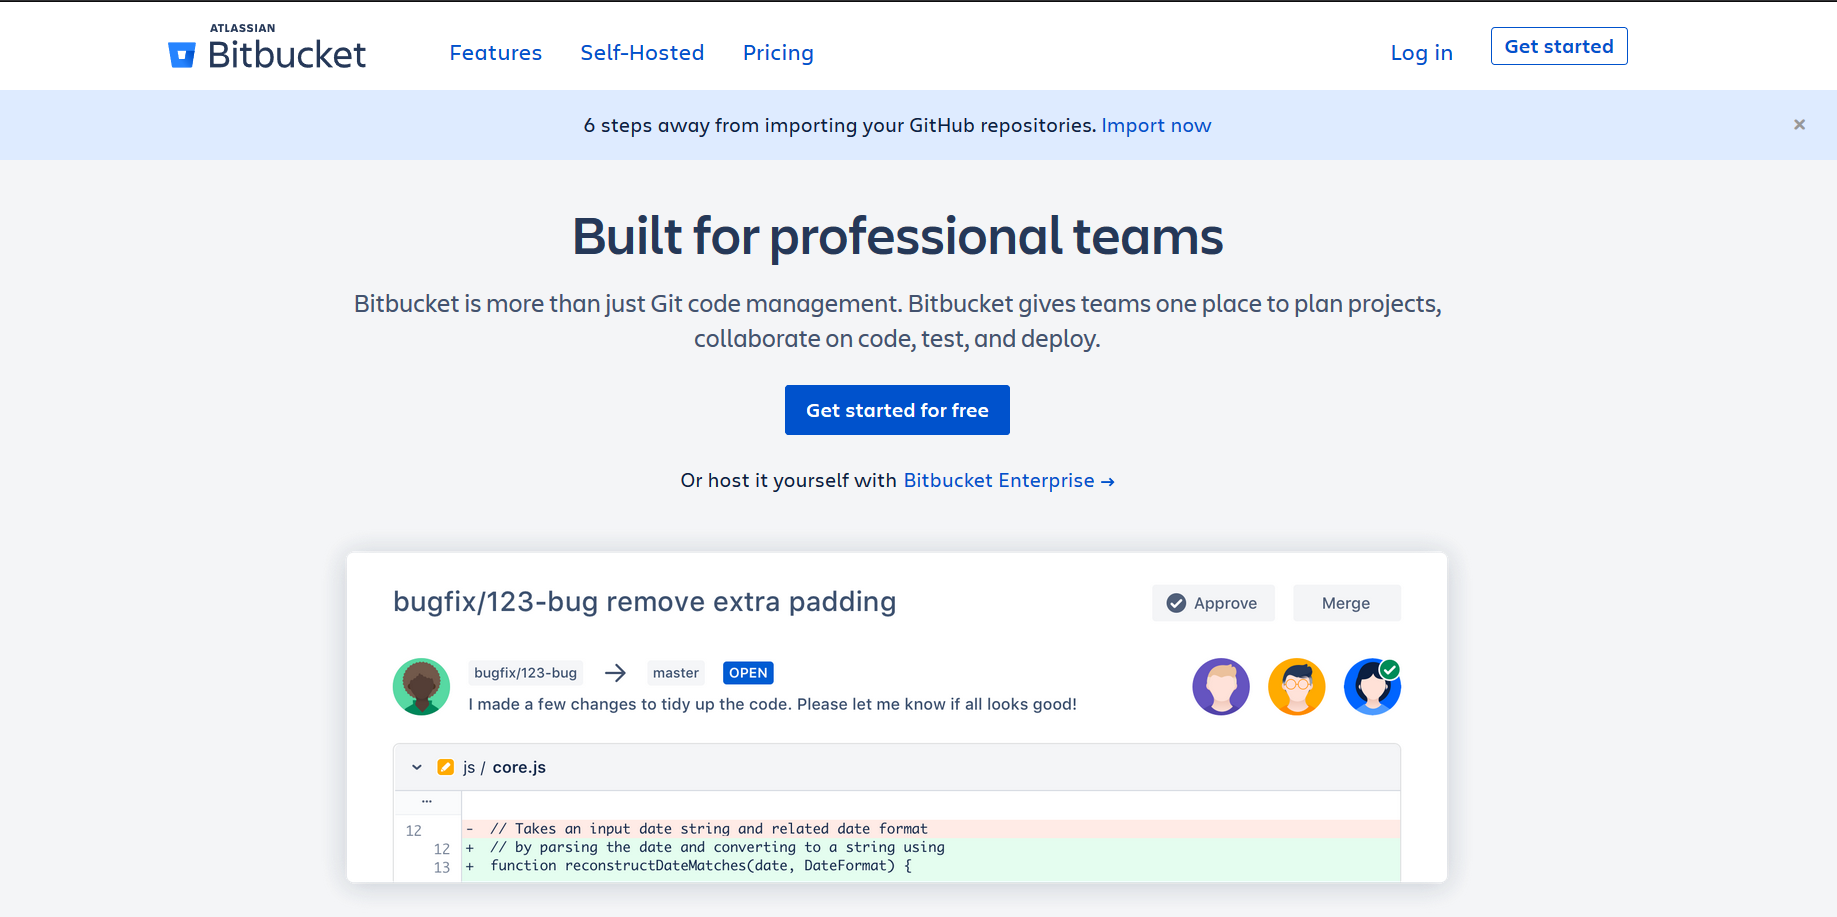Viewport: 1837px width, 917px height.
Task: Collapse the core.js file diff
Action: (417, 768)
